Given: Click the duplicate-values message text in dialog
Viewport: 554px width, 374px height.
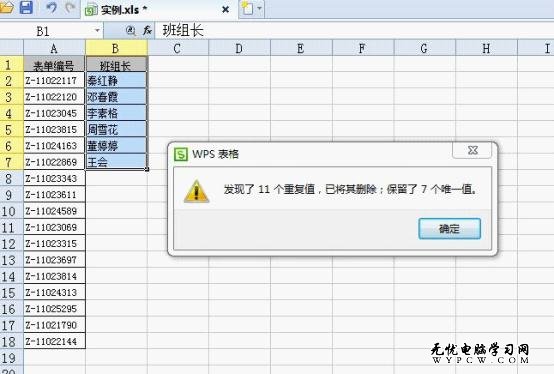Looking at the screenshot, I should (x=350, y=190).
